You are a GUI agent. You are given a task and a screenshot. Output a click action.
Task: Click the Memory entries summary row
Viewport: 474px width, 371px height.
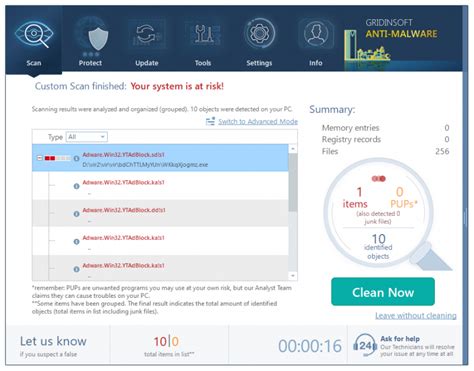click(385, 128)
